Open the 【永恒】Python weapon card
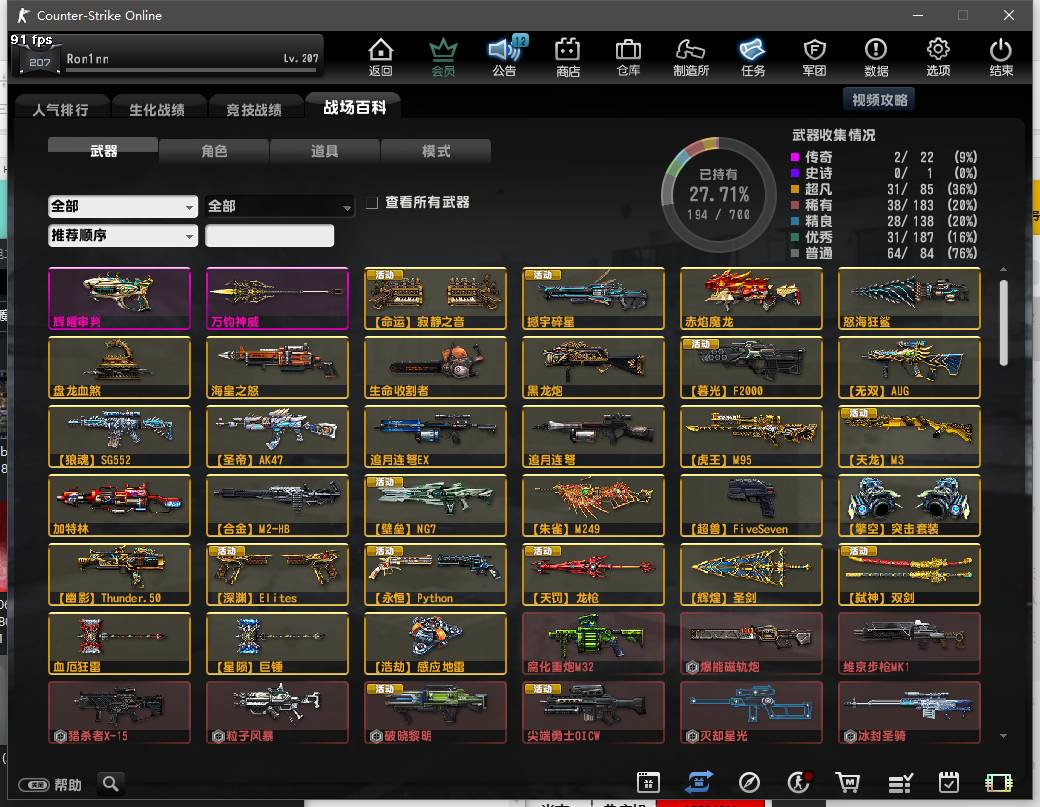 (435, 574)
